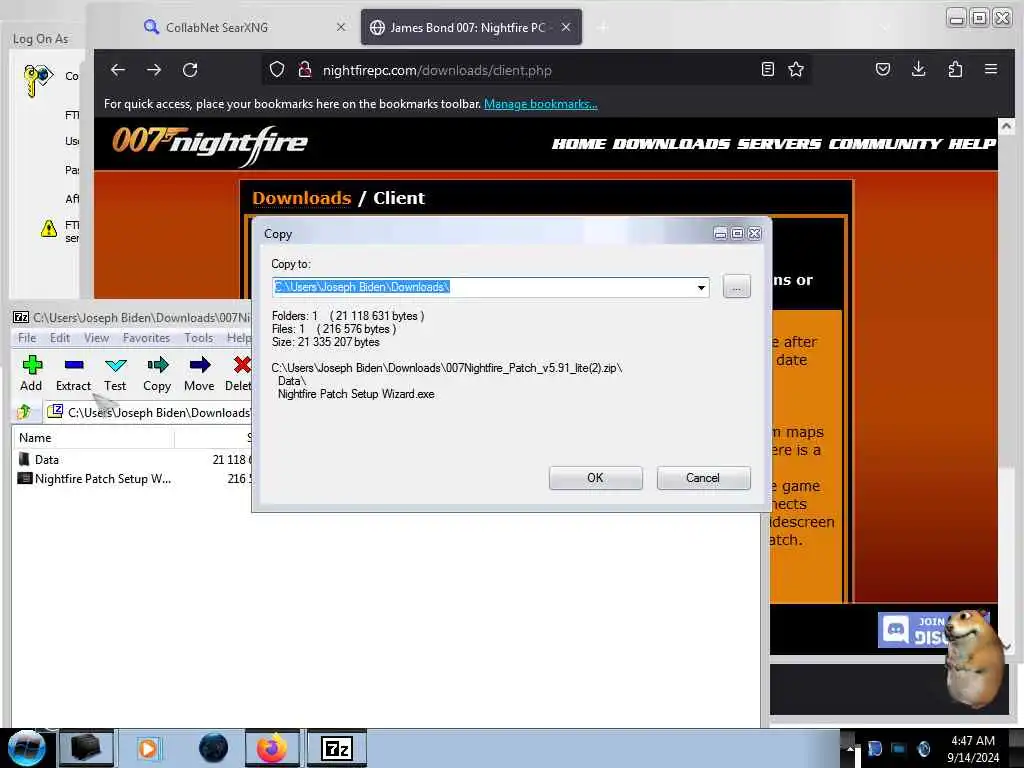1024x768 pixels.
Task: Click the orange Downloads breadcrumb link
Action: (302, 198)
